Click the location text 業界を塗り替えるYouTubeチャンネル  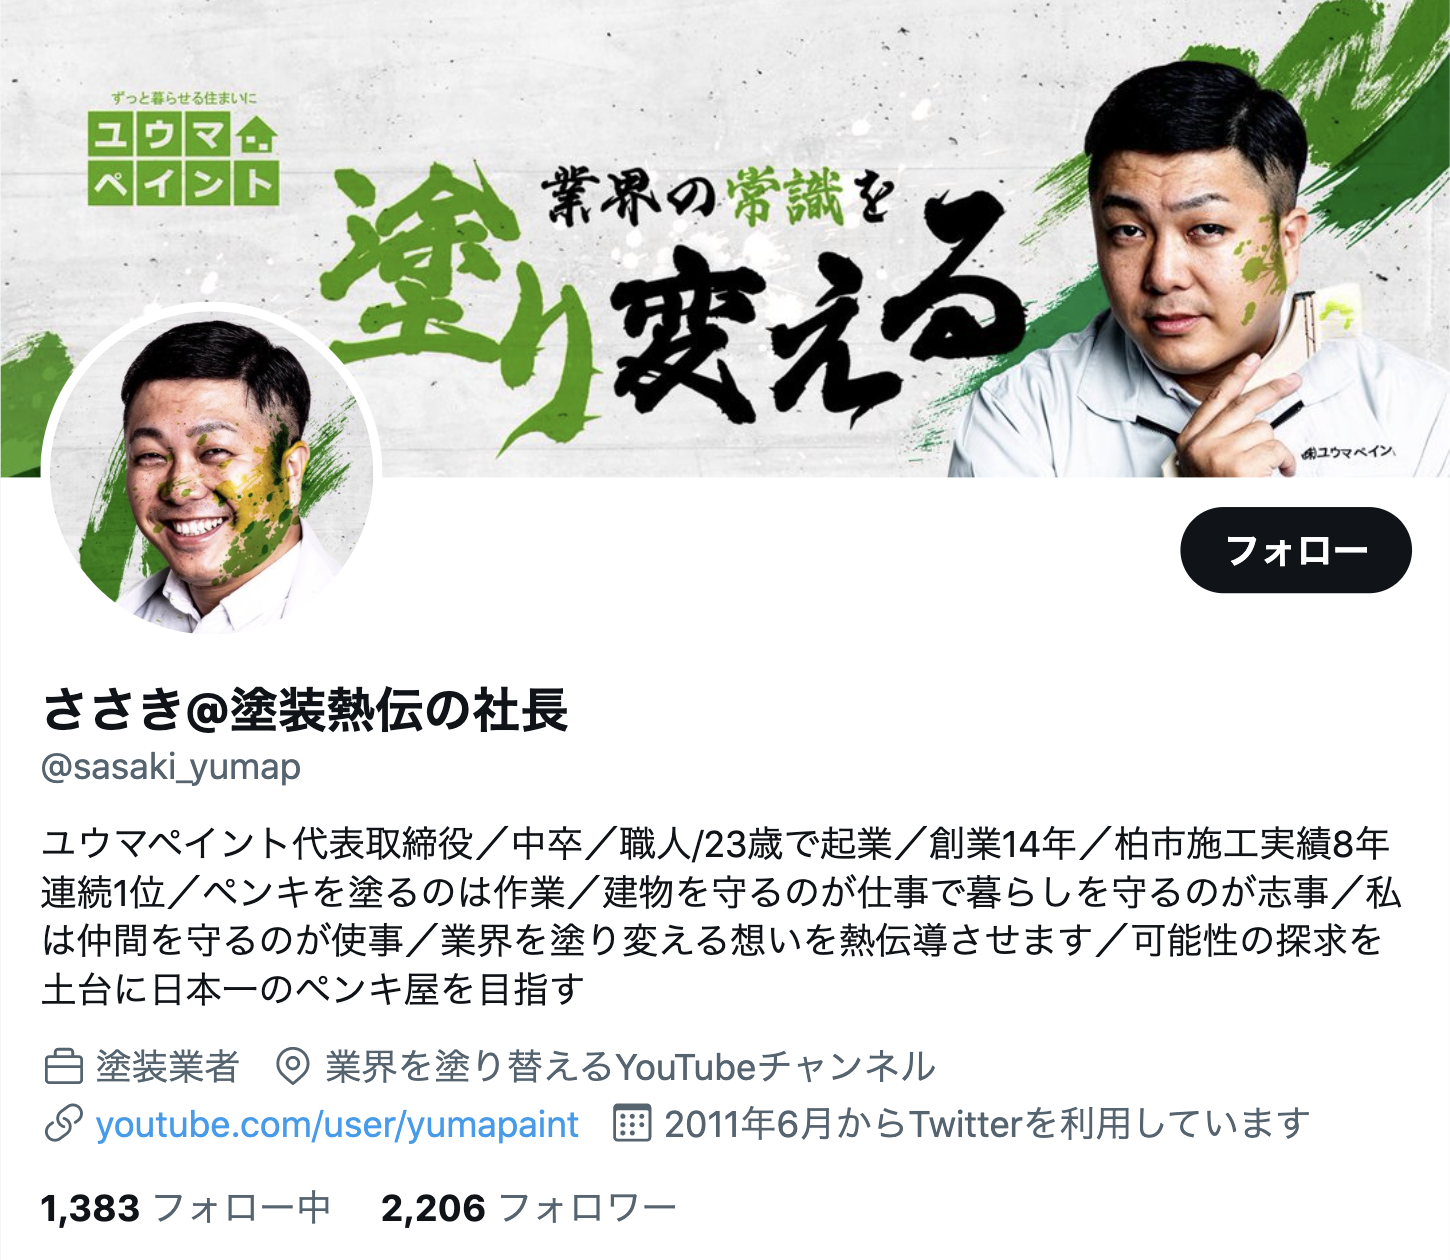(630, 1067)
